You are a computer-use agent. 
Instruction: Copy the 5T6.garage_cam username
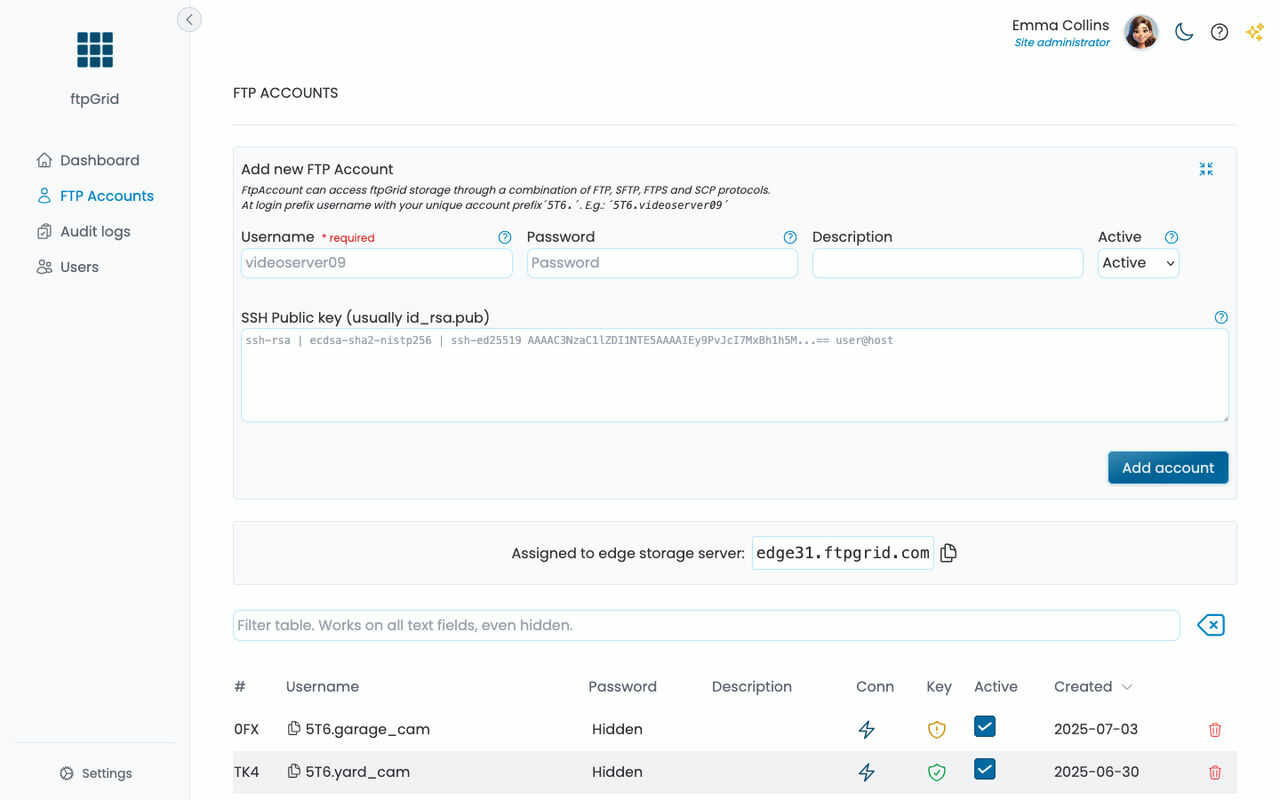coord(294,729)
